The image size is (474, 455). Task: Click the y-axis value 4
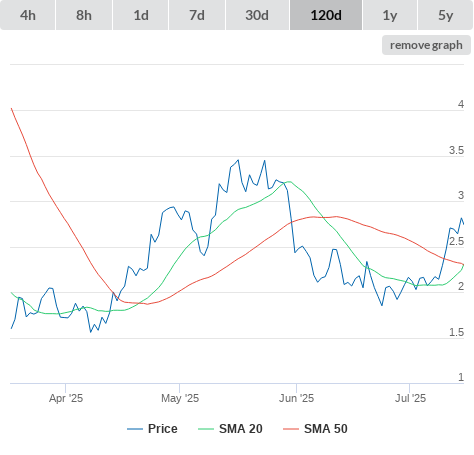pyautogui.click(x=461, y=104)
